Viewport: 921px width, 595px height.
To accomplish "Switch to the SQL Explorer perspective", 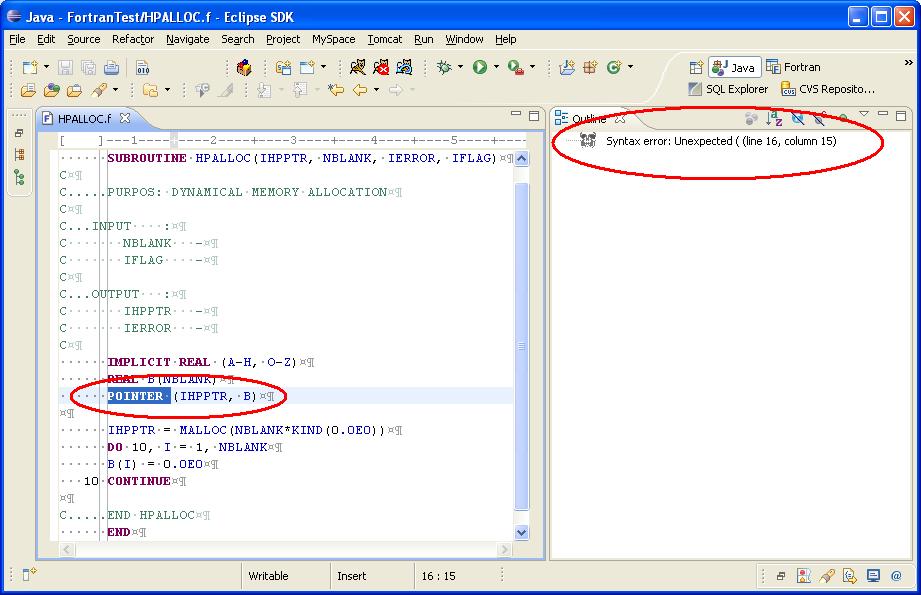I will pos(728,89).
